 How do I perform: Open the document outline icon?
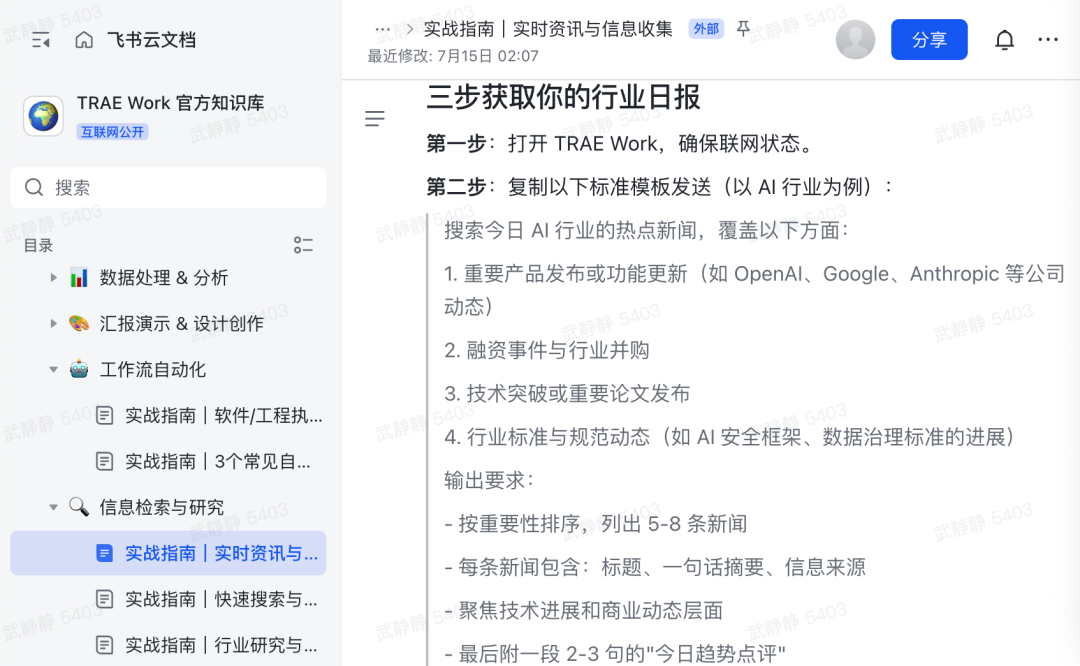click(x=375, y=118)
